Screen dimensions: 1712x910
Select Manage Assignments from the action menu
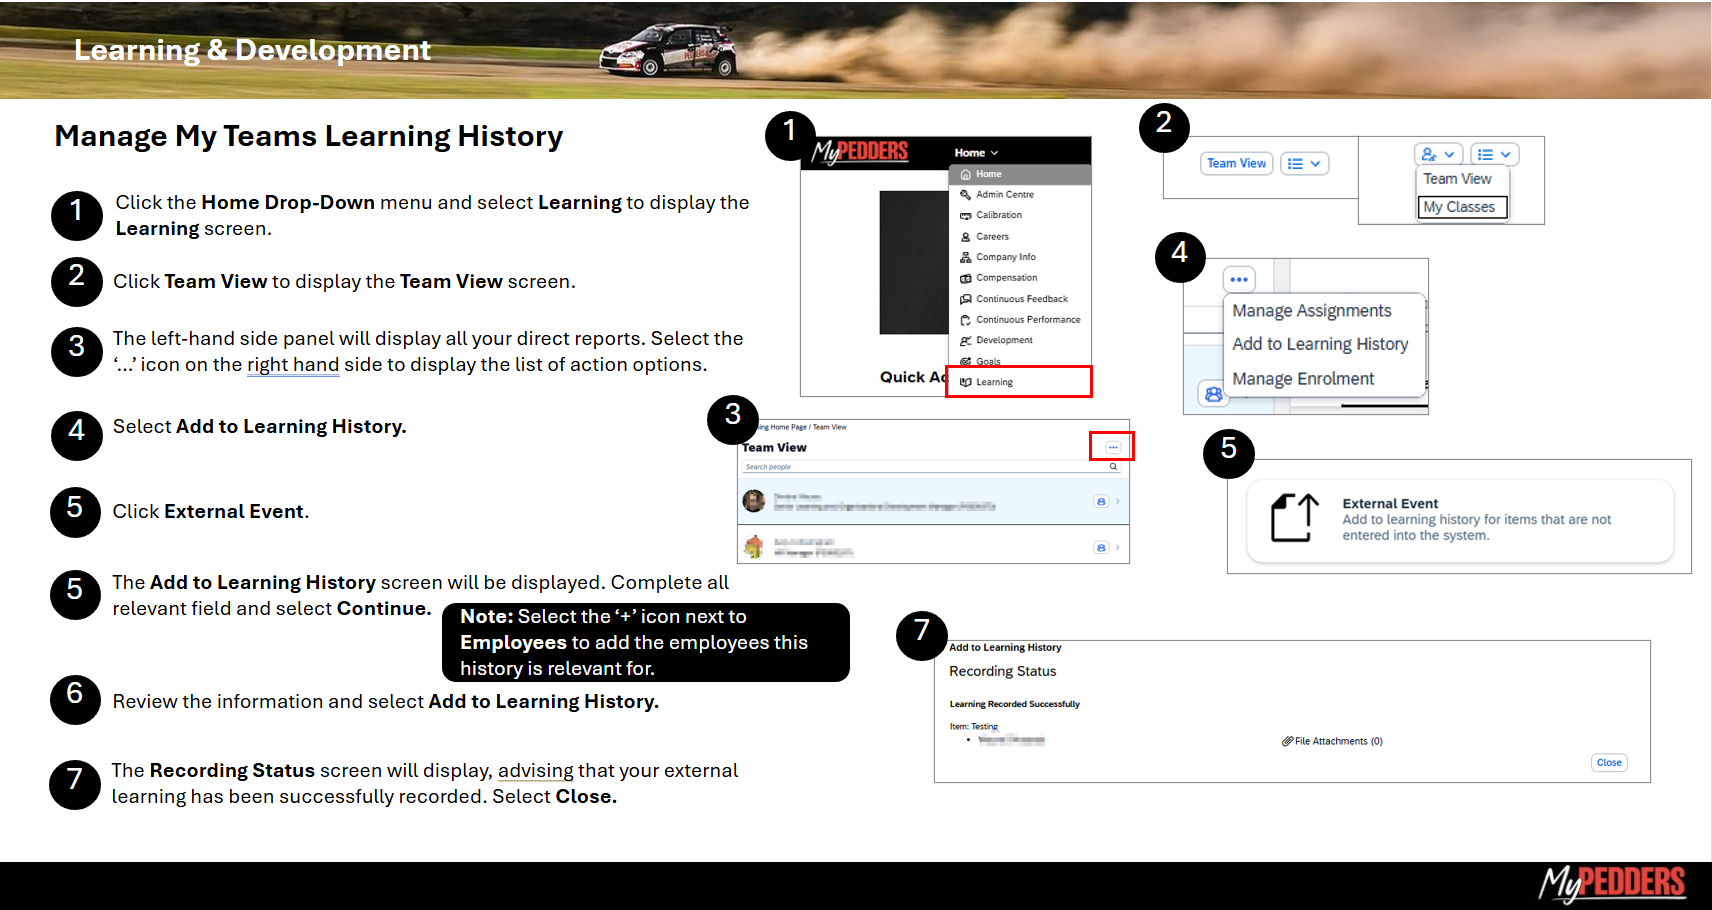point(1311,311)
